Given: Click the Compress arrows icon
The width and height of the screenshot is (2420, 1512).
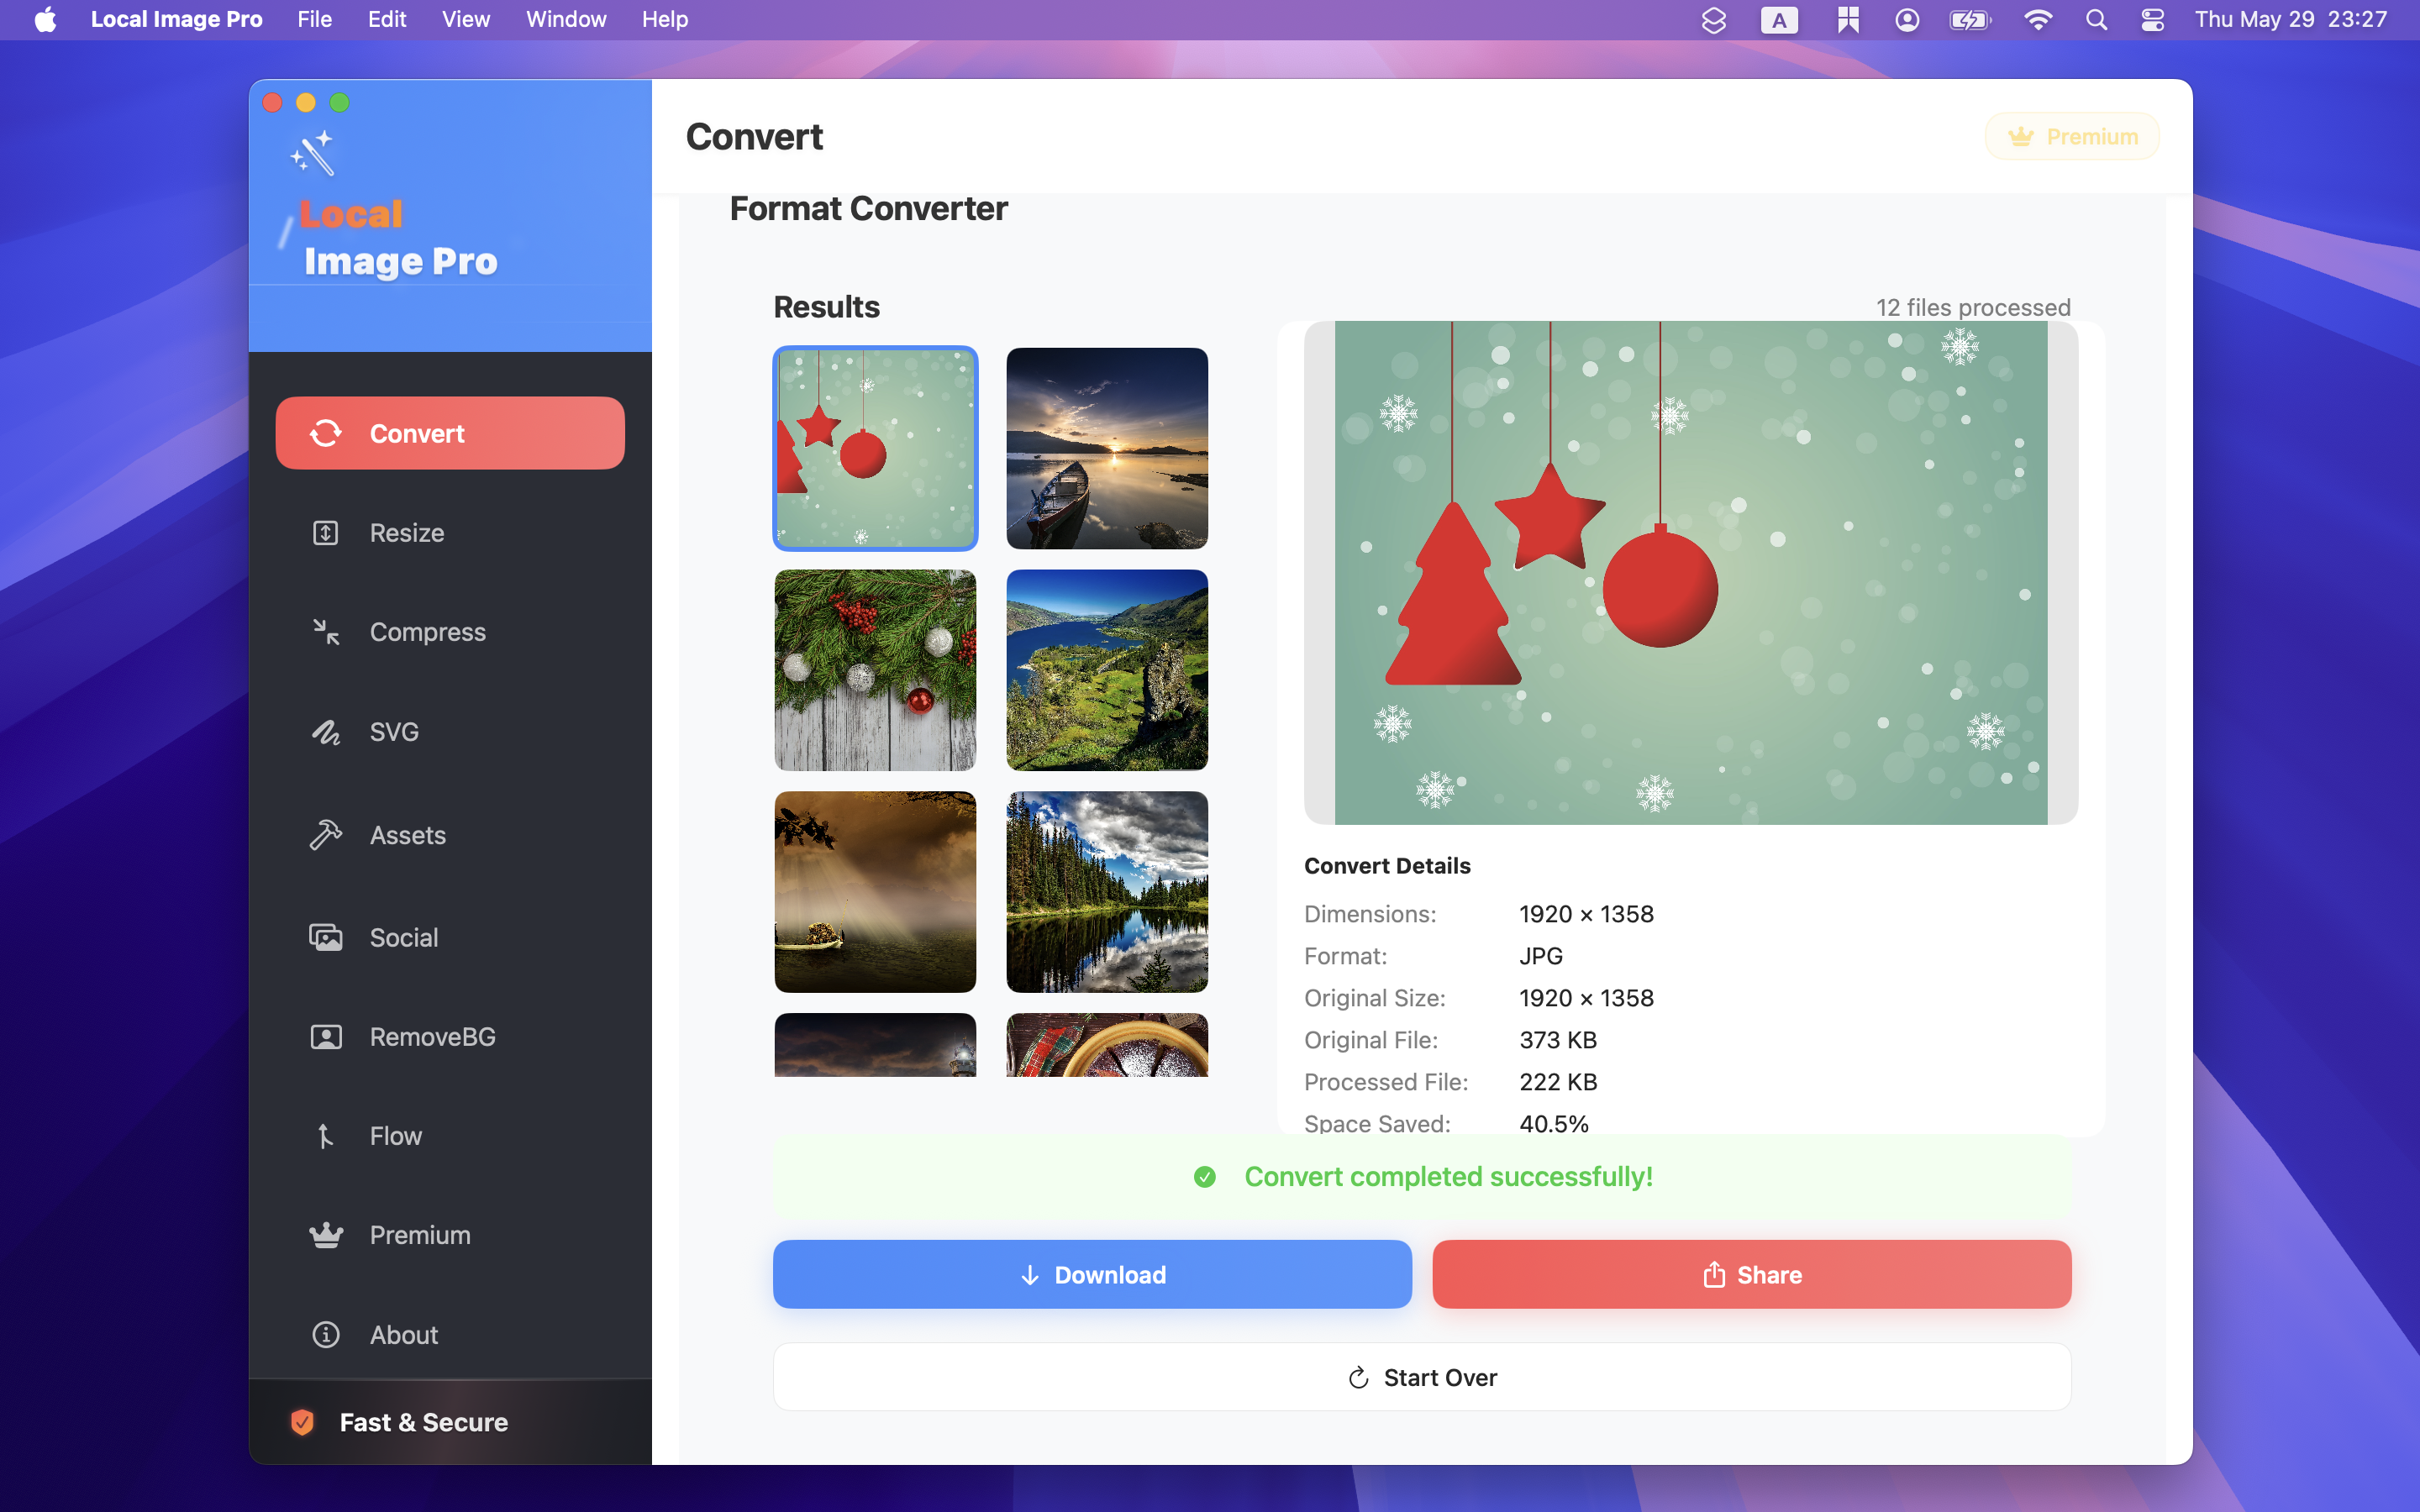Looking at the screenshot, I should (326, 632).
